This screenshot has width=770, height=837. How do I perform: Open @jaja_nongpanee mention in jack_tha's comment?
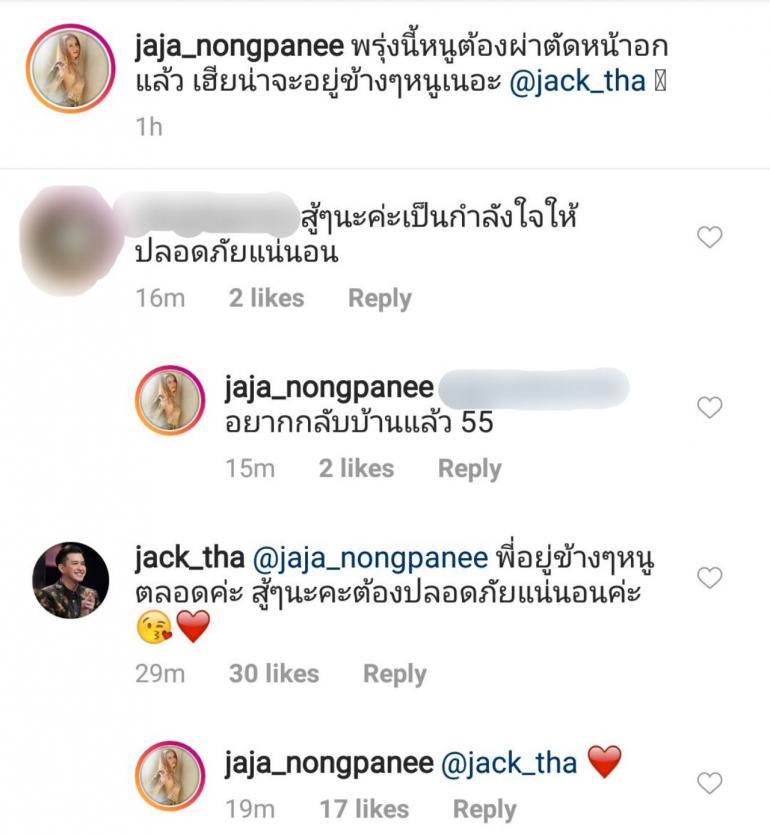pyautogui.click(x=370, y=559)
